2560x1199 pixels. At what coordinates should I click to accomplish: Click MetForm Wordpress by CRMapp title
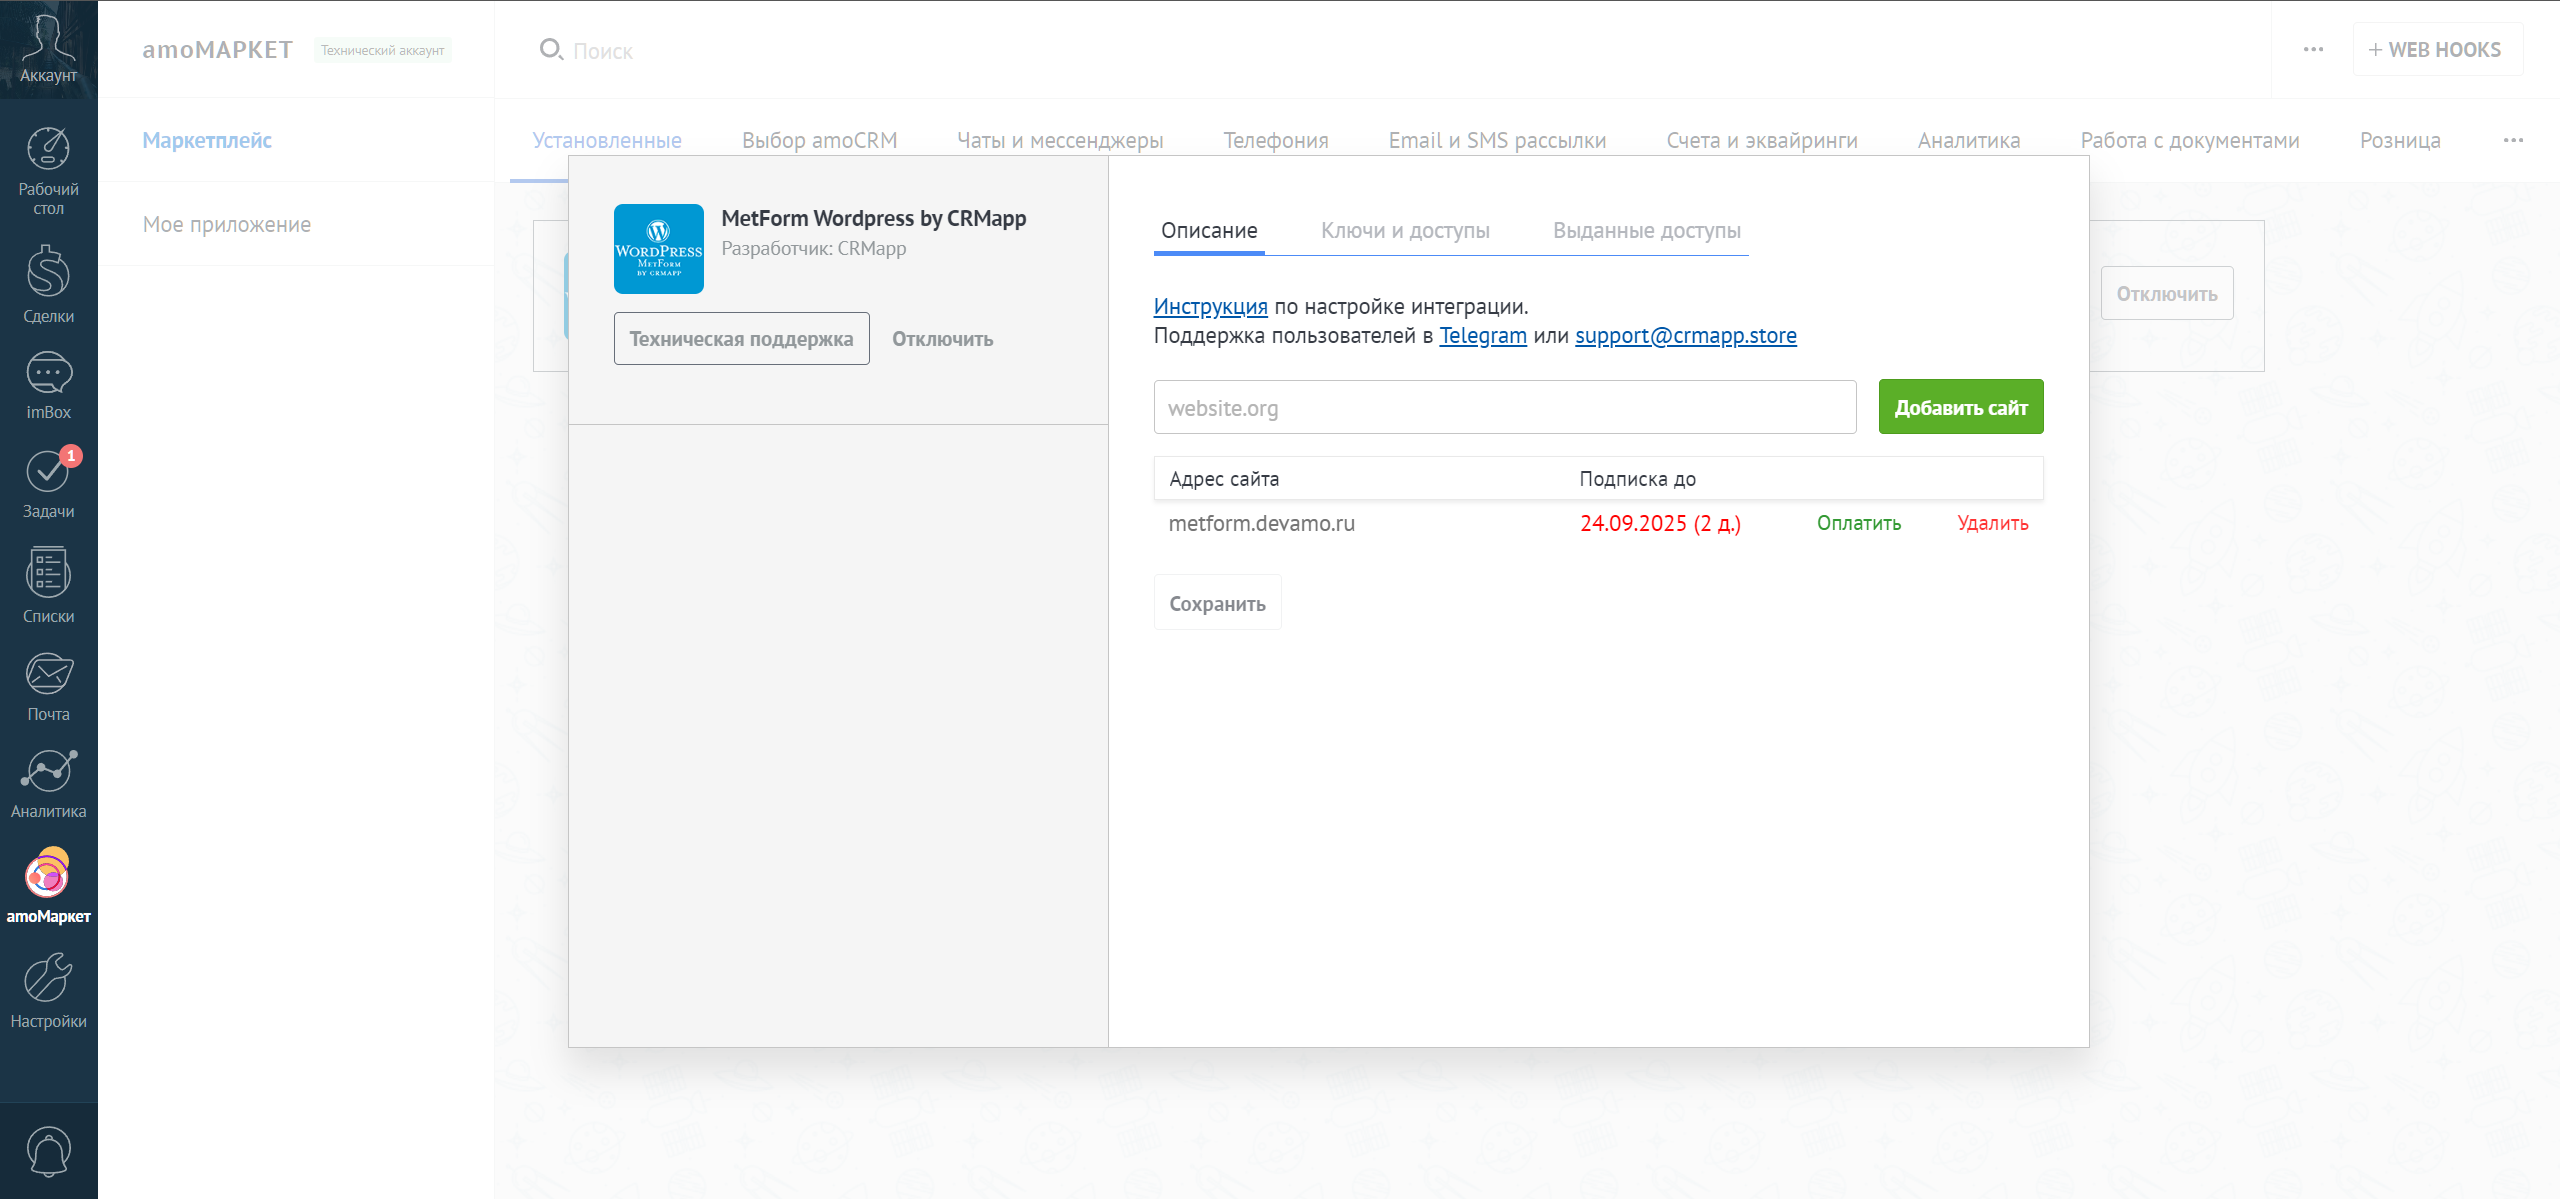pos(874,218)
